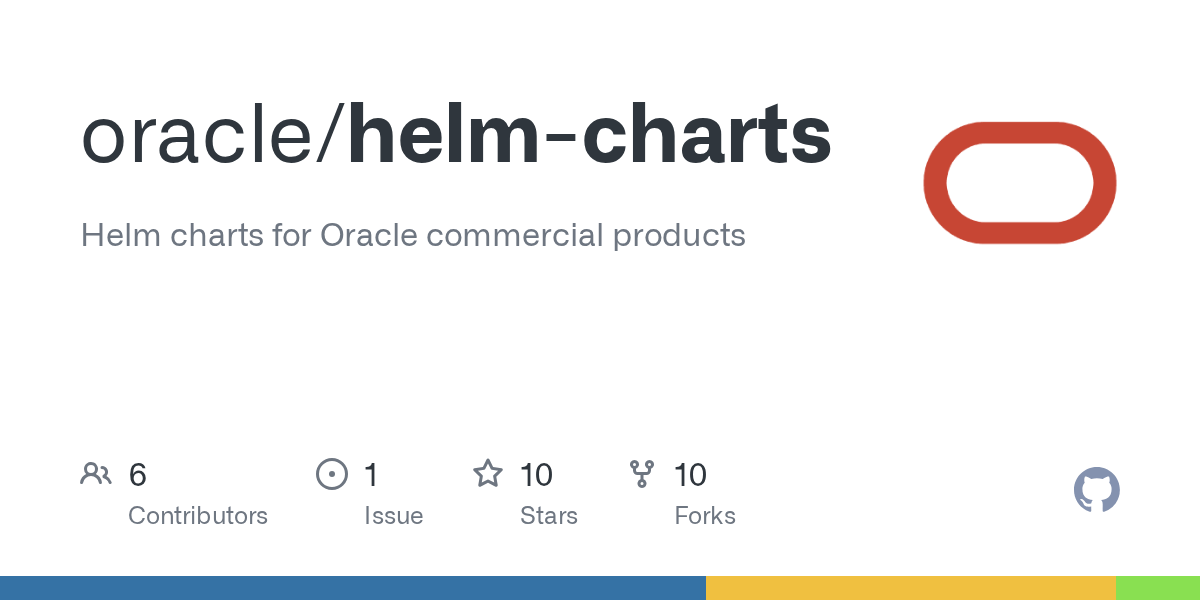Click the GitHub octocat logo

tap(1096, 490)
